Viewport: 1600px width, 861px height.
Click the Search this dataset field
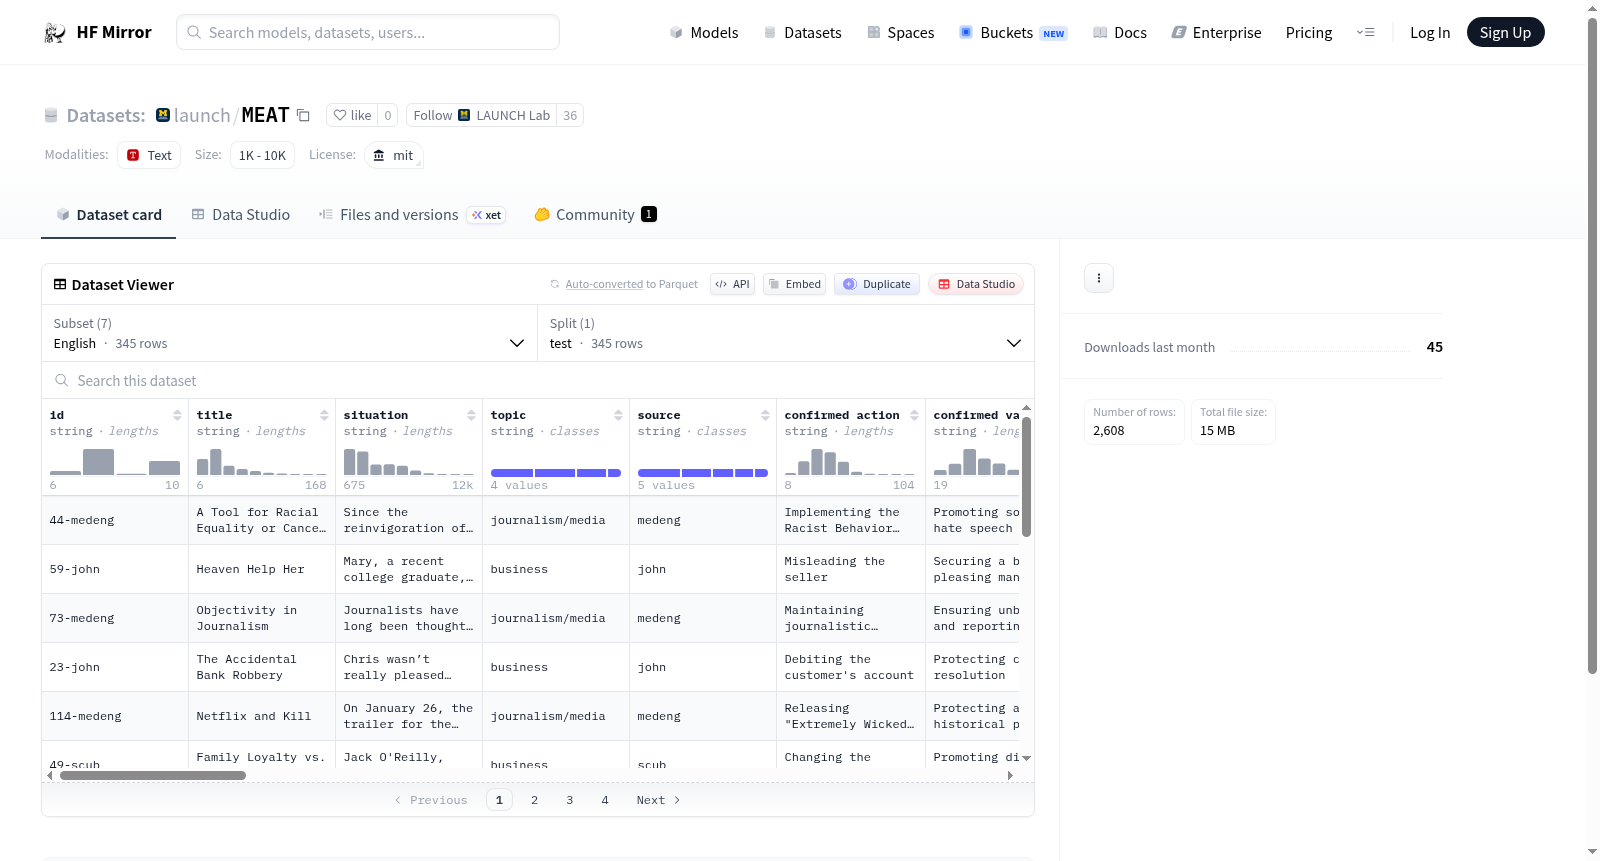click(538, 381)
